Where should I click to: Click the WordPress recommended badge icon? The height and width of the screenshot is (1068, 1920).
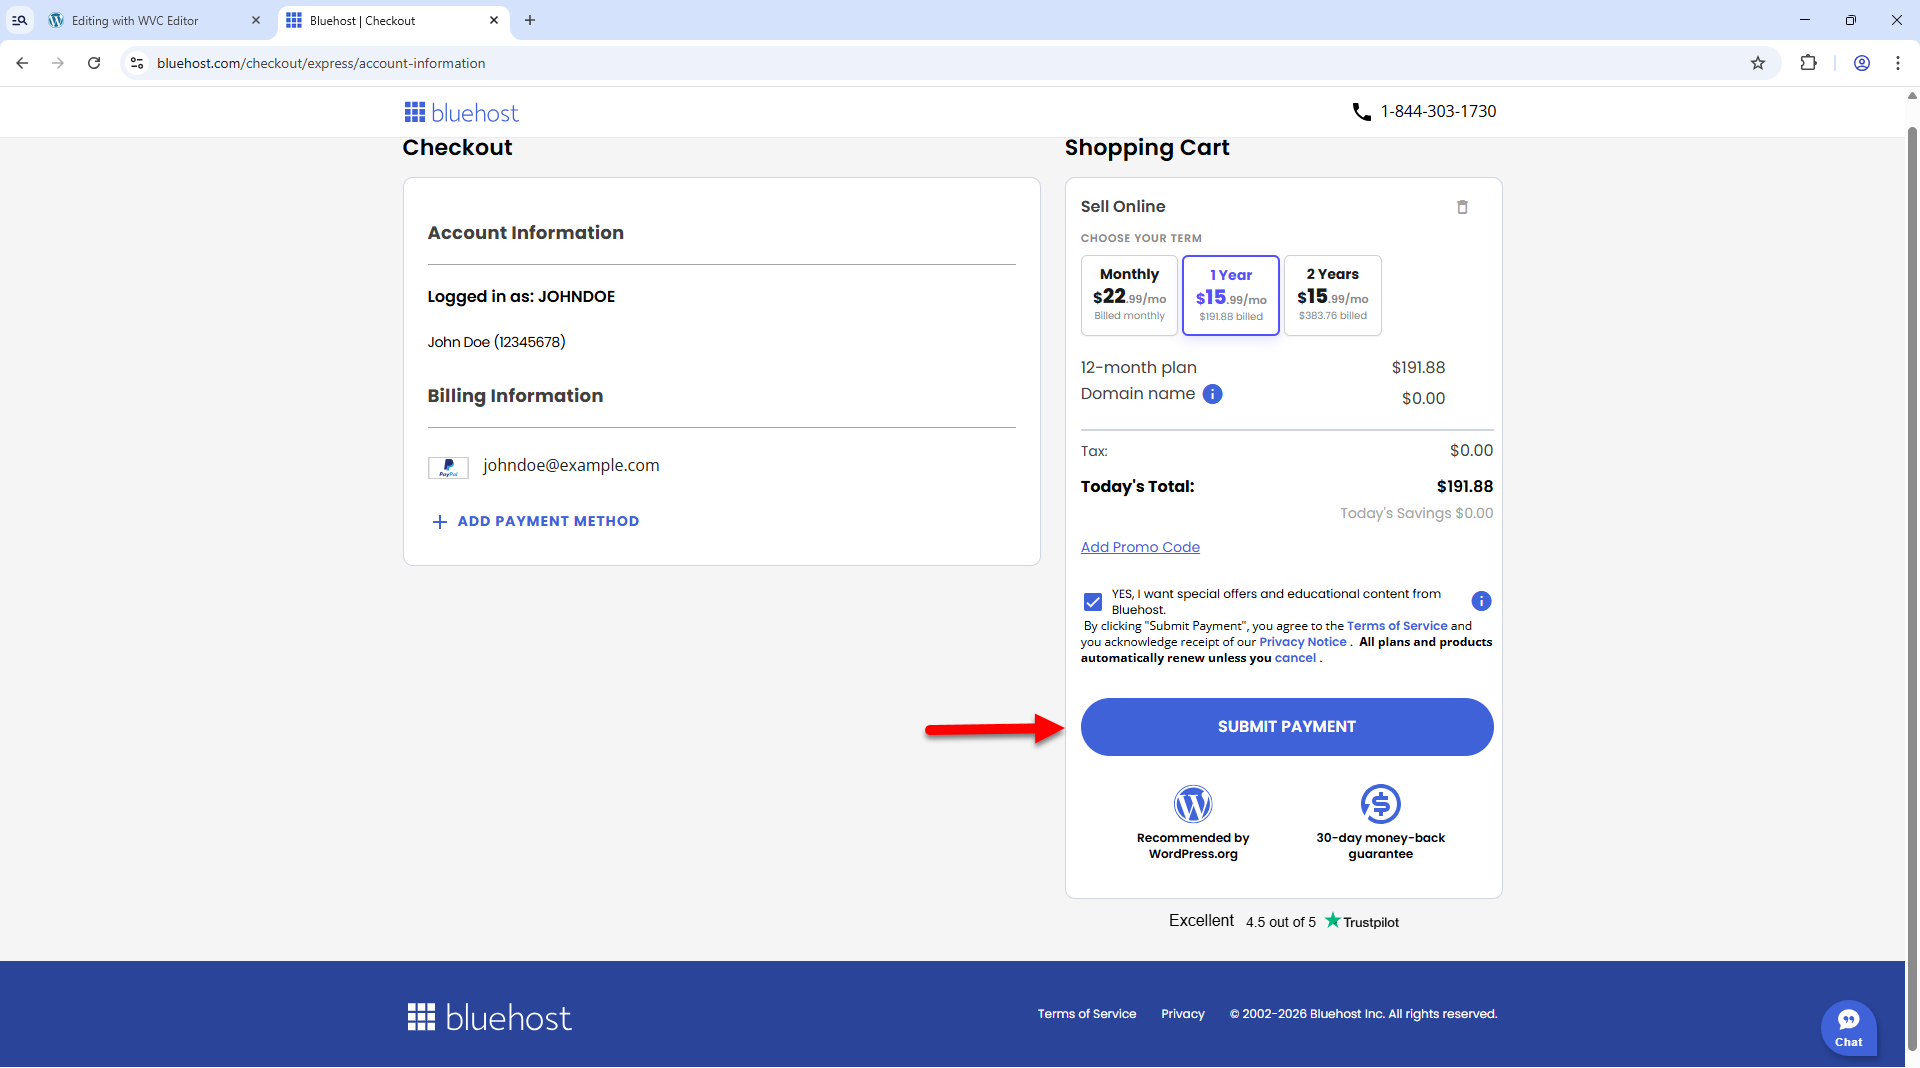[x=1193, y=804]
